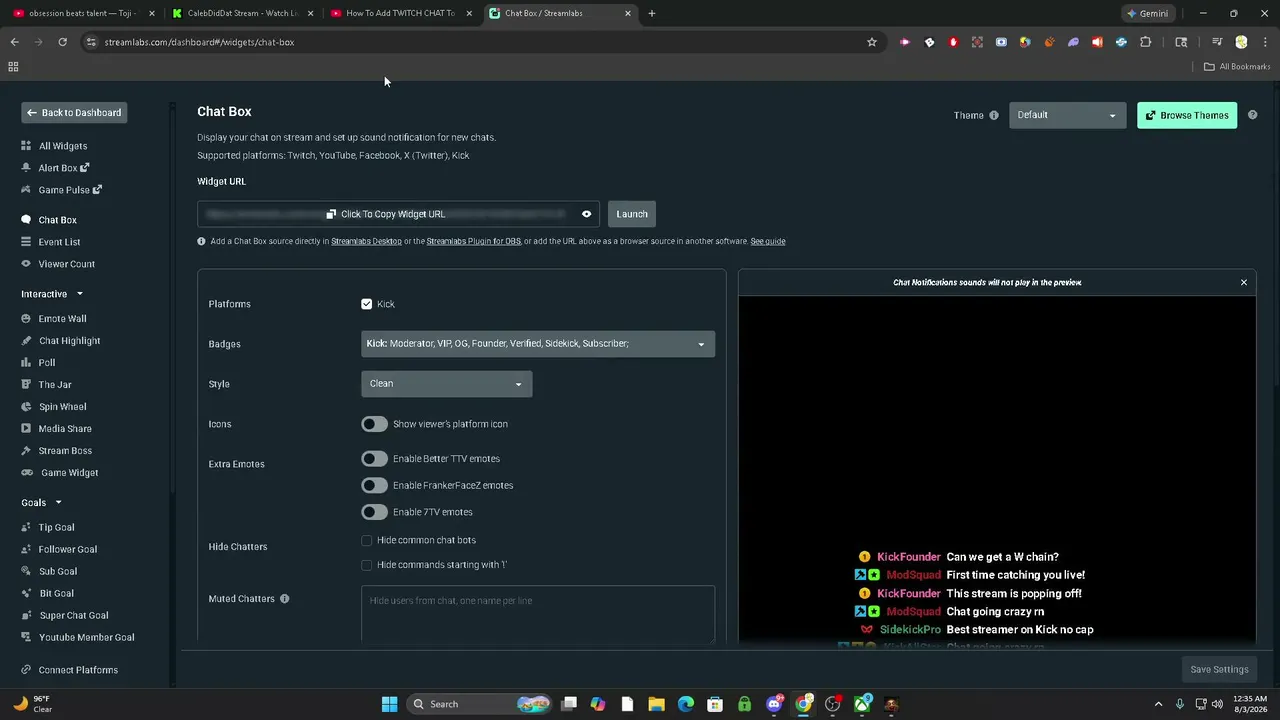Viewport: 1280px width, 720px height.
Task: Bookmark this page with star icon
Action: [872, 42]
